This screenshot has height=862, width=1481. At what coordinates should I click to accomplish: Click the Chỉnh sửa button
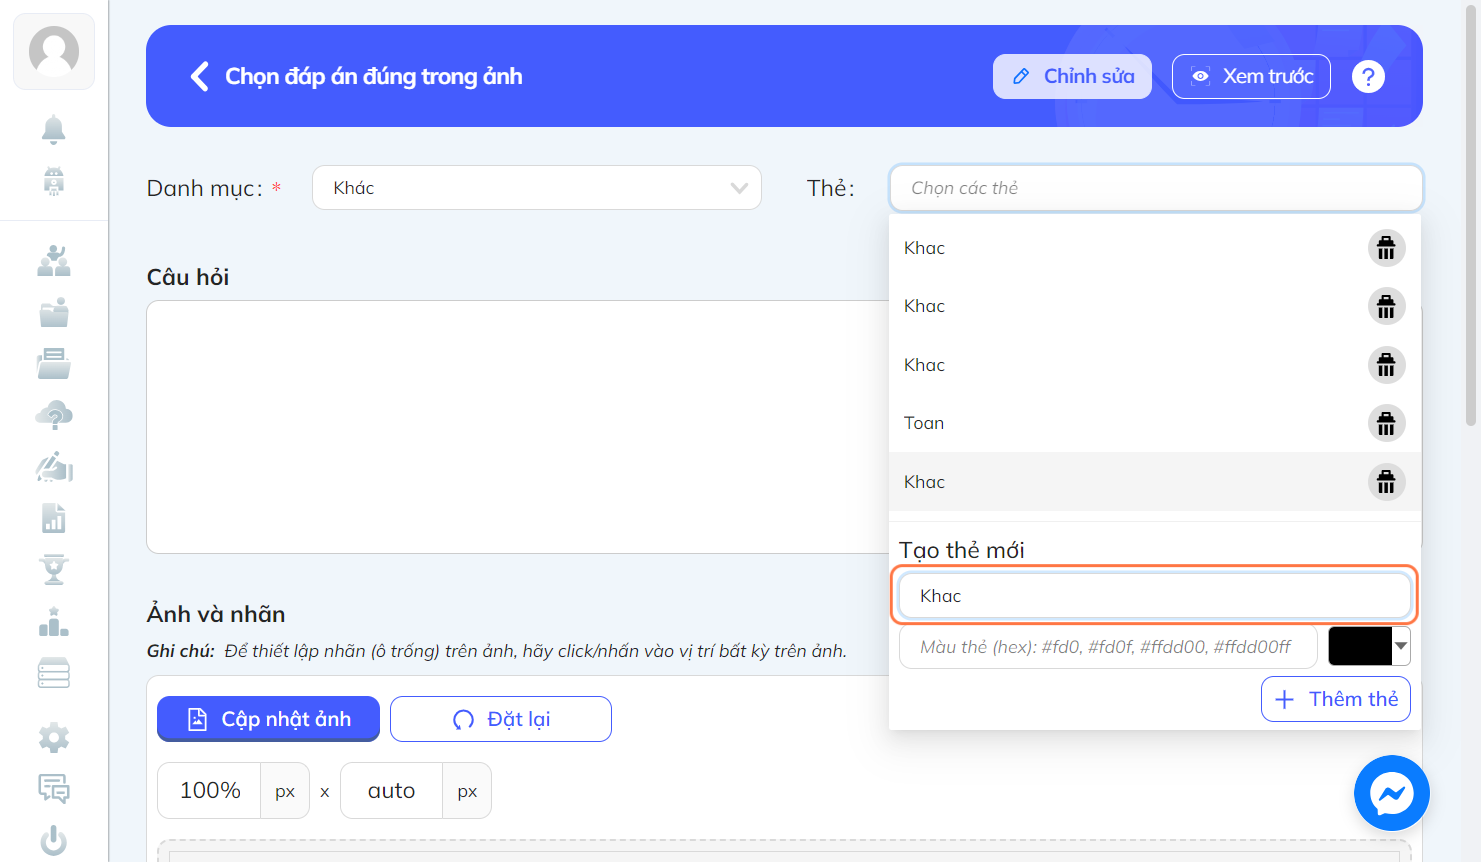(1072, 76)
